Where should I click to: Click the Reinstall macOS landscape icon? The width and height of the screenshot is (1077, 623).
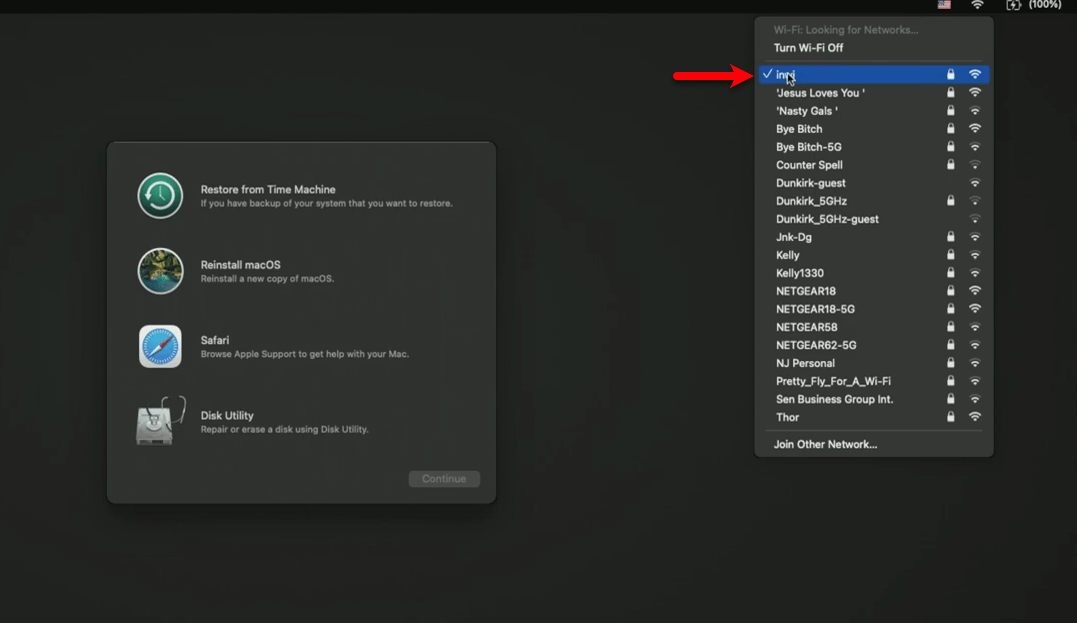pos(160,271)
